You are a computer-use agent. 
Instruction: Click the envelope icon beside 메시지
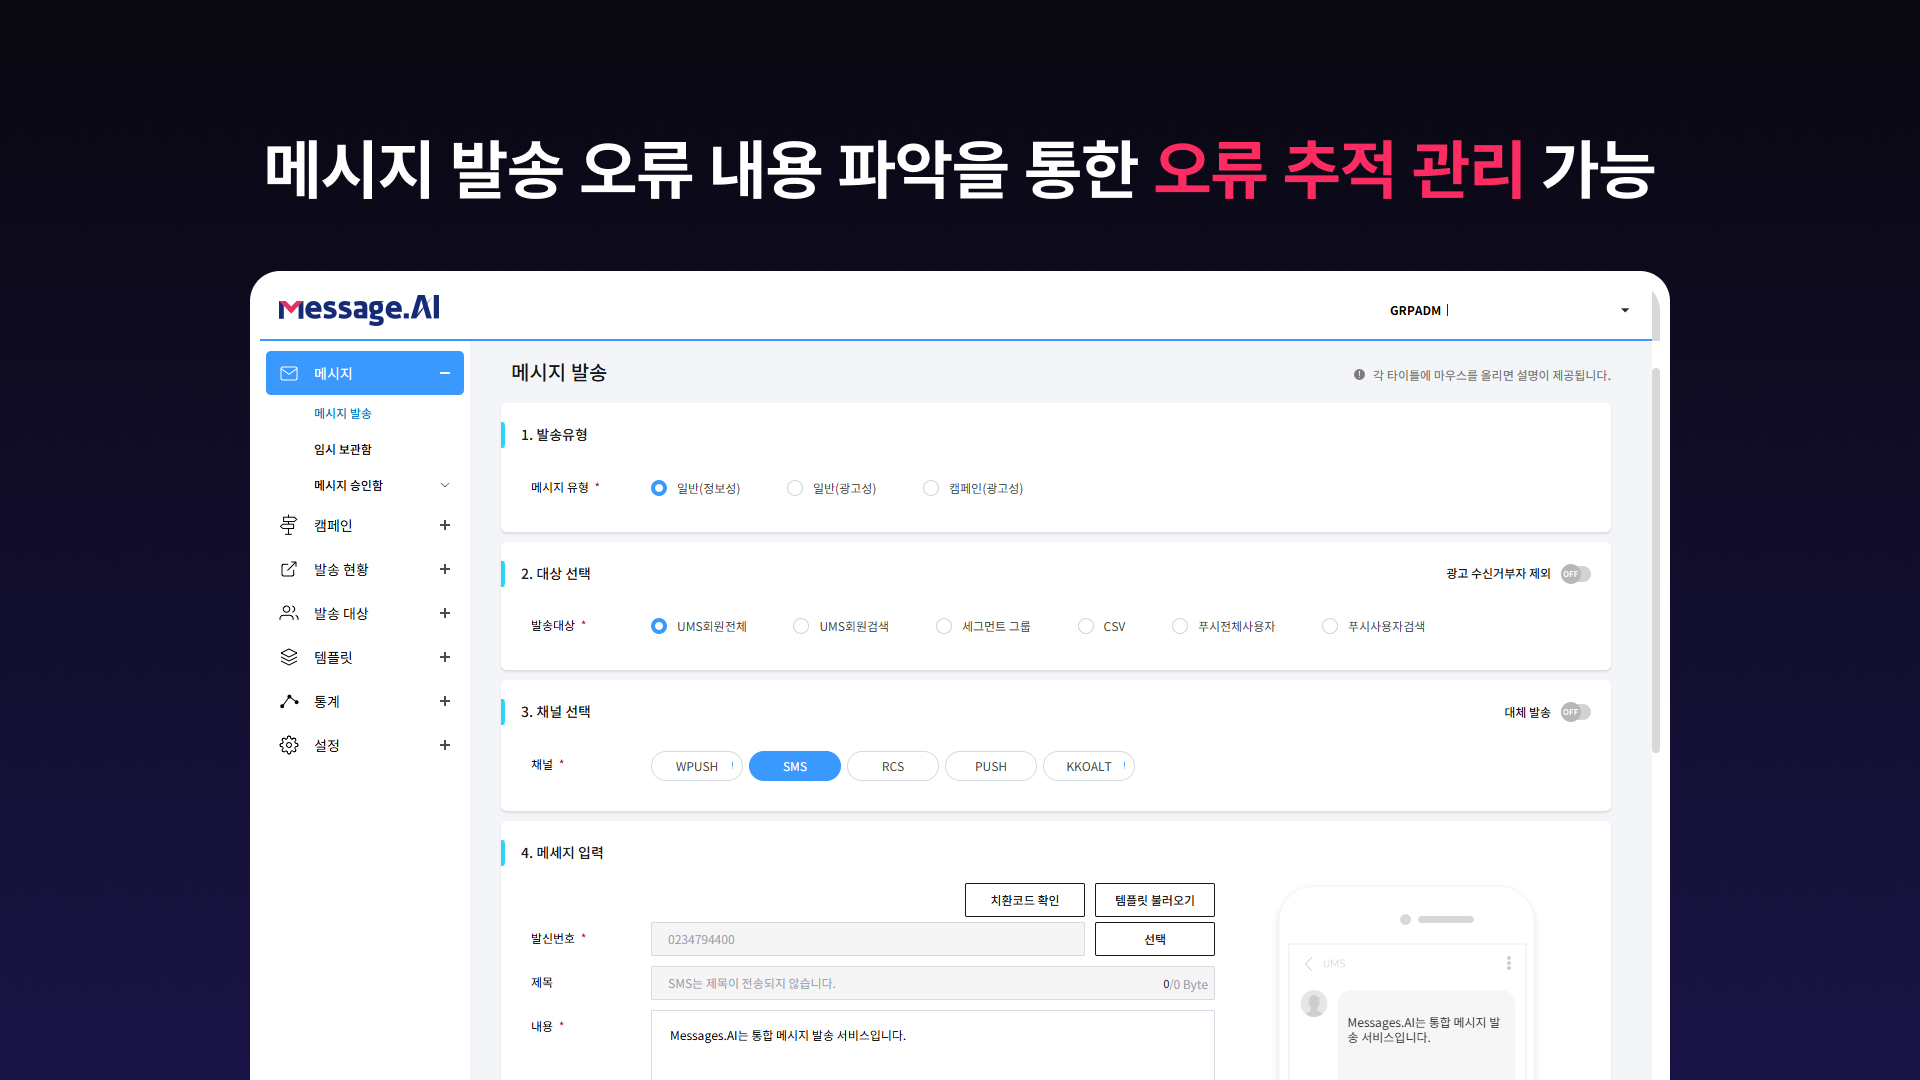pos(289,373)
